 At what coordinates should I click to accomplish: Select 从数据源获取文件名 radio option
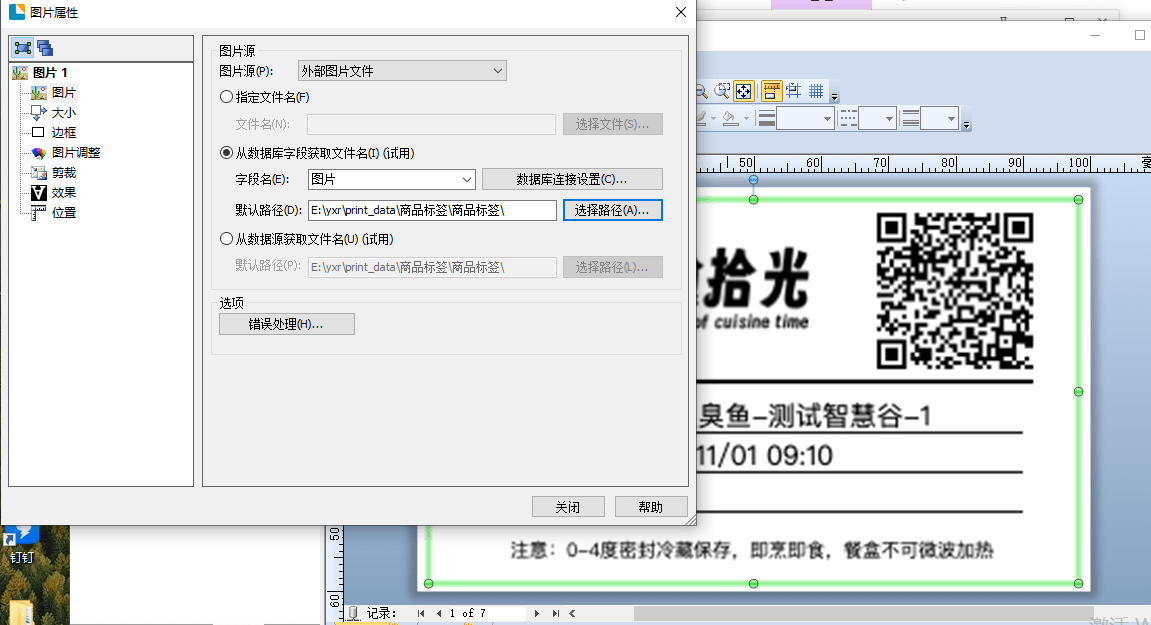pyautogui.click(x=227, y=239)
